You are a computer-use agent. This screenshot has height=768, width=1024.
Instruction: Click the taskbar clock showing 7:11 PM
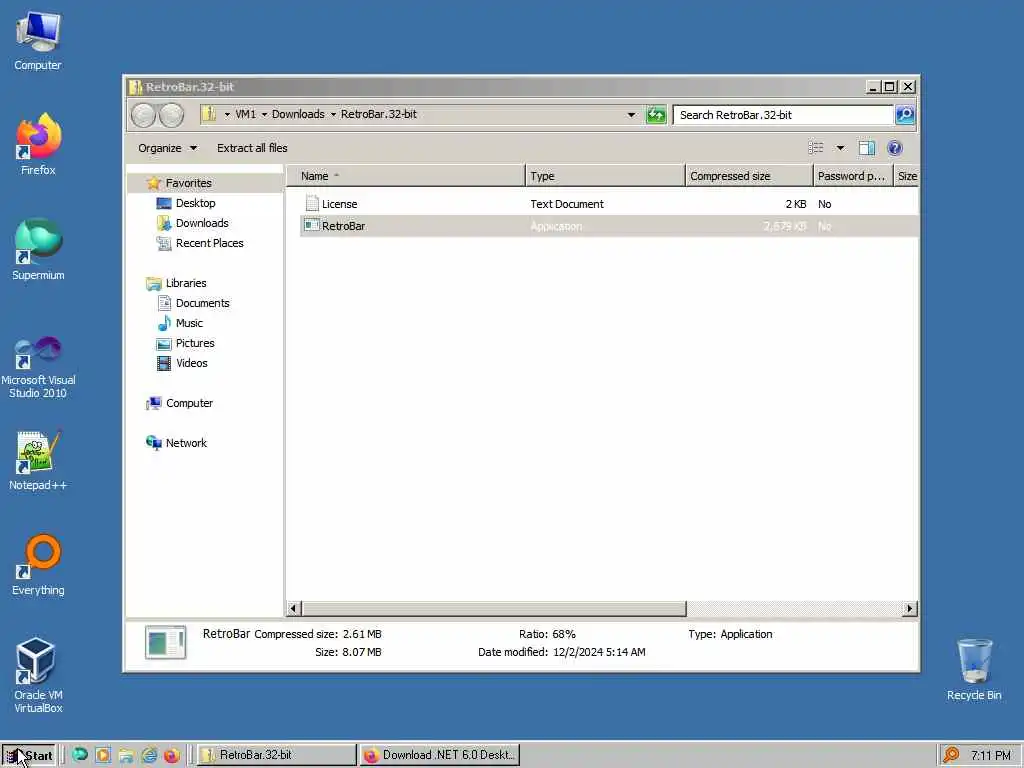[990, 756]
